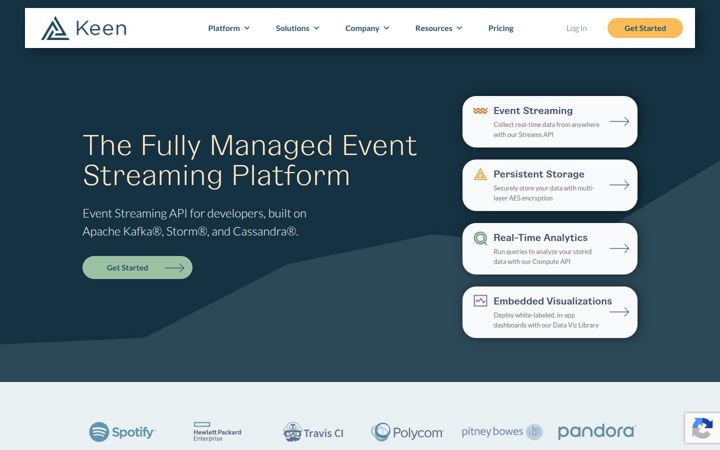The image size is (720, 450).
Task: Click the reCAPTCHA badge icon
Action: click(x=702, y=429)
